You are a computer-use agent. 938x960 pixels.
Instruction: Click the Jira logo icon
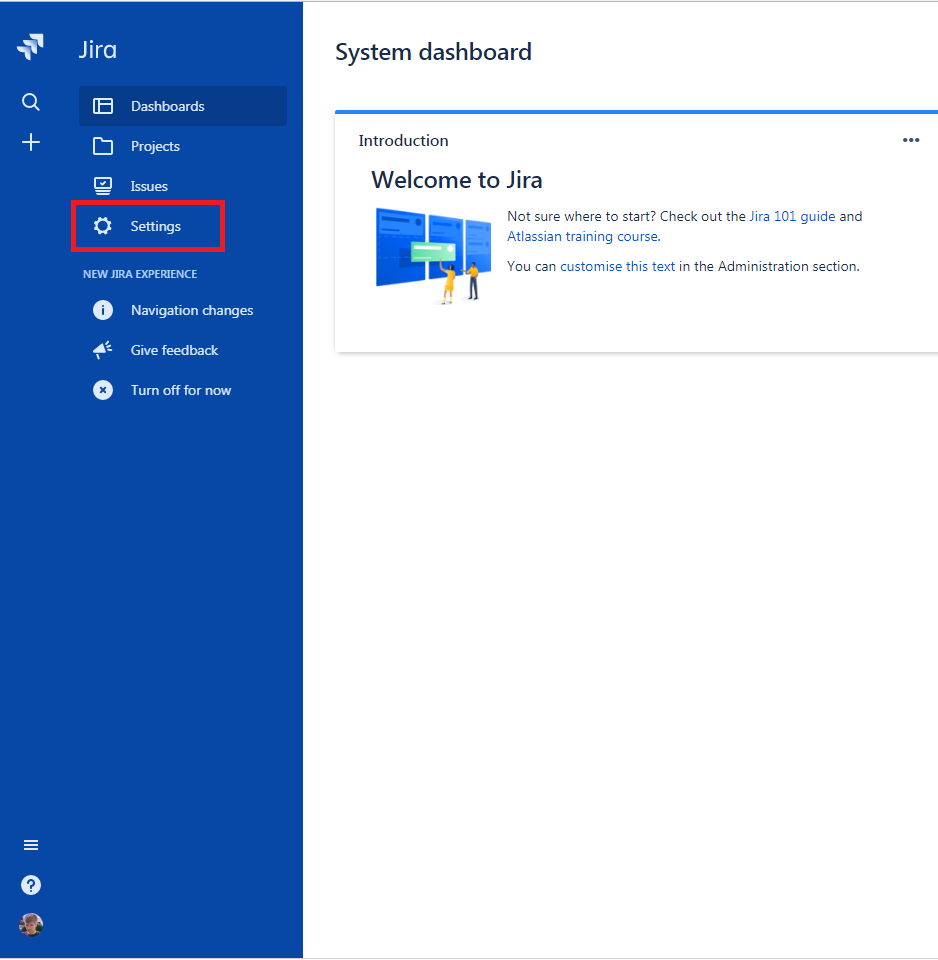click(31, 47)
